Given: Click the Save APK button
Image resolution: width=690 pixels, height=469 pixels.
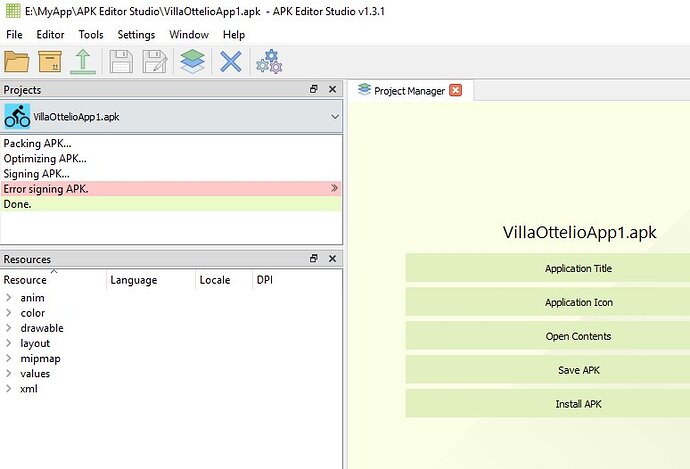Looking at the screenshot, I should coord(547,370).
